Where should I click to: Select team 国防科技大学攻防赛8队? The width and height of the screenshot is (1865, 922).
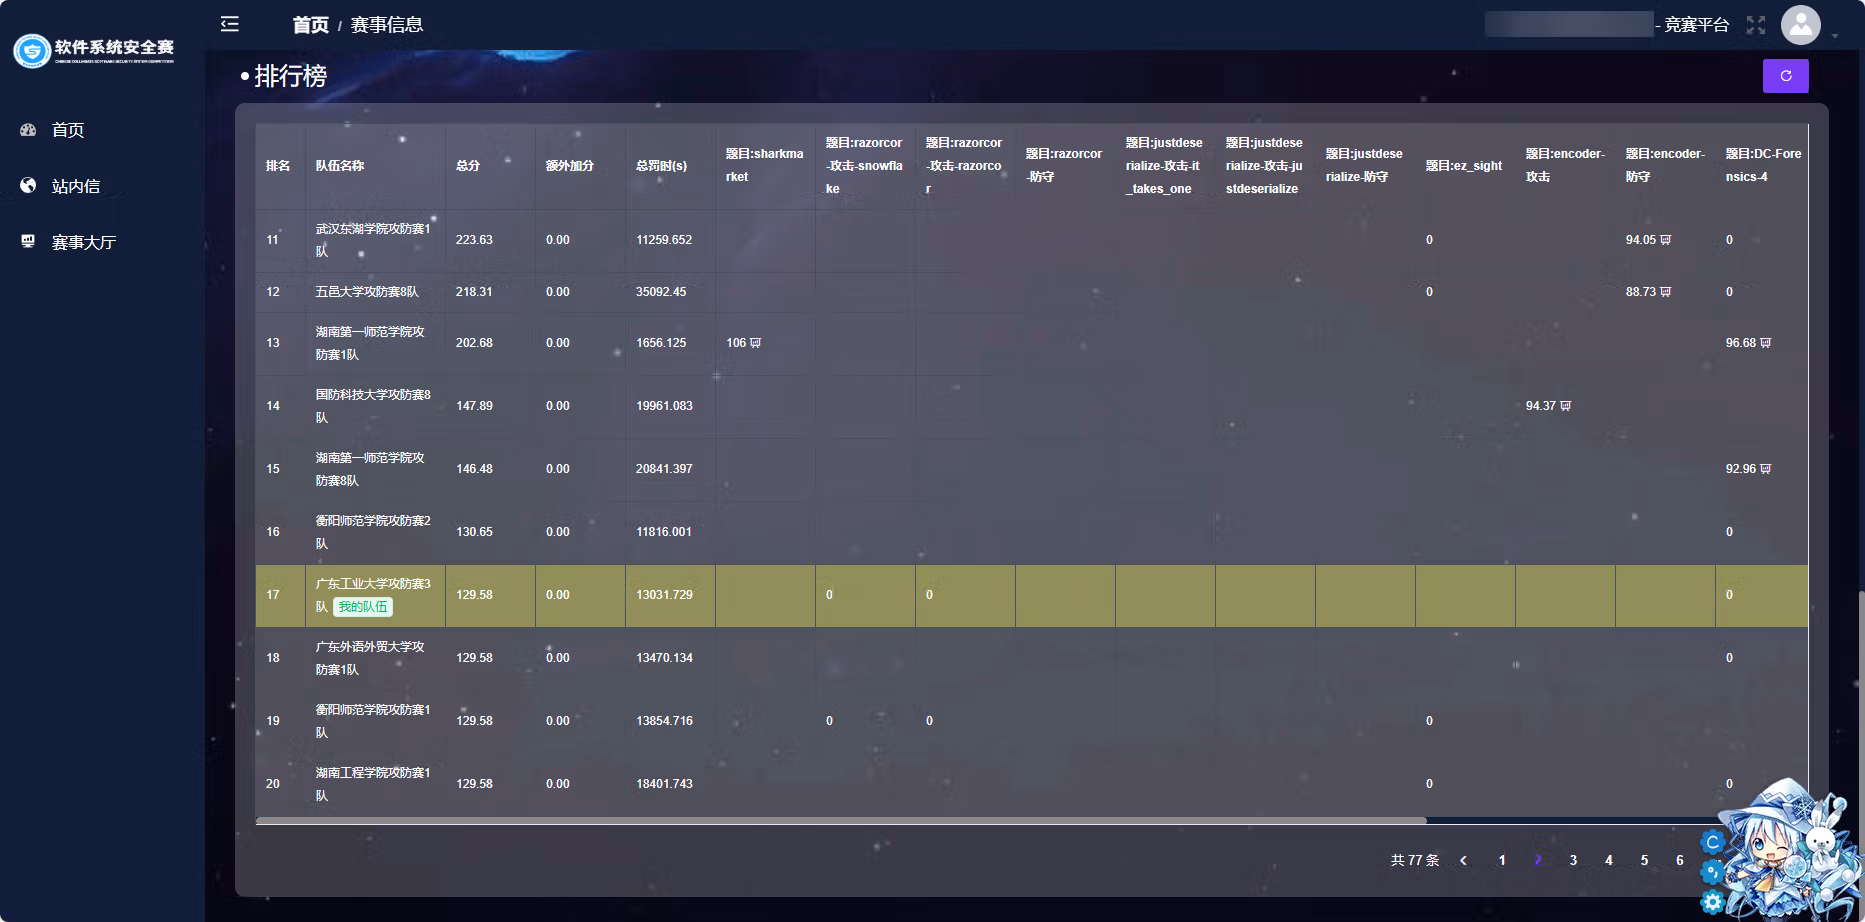(373, 406)
